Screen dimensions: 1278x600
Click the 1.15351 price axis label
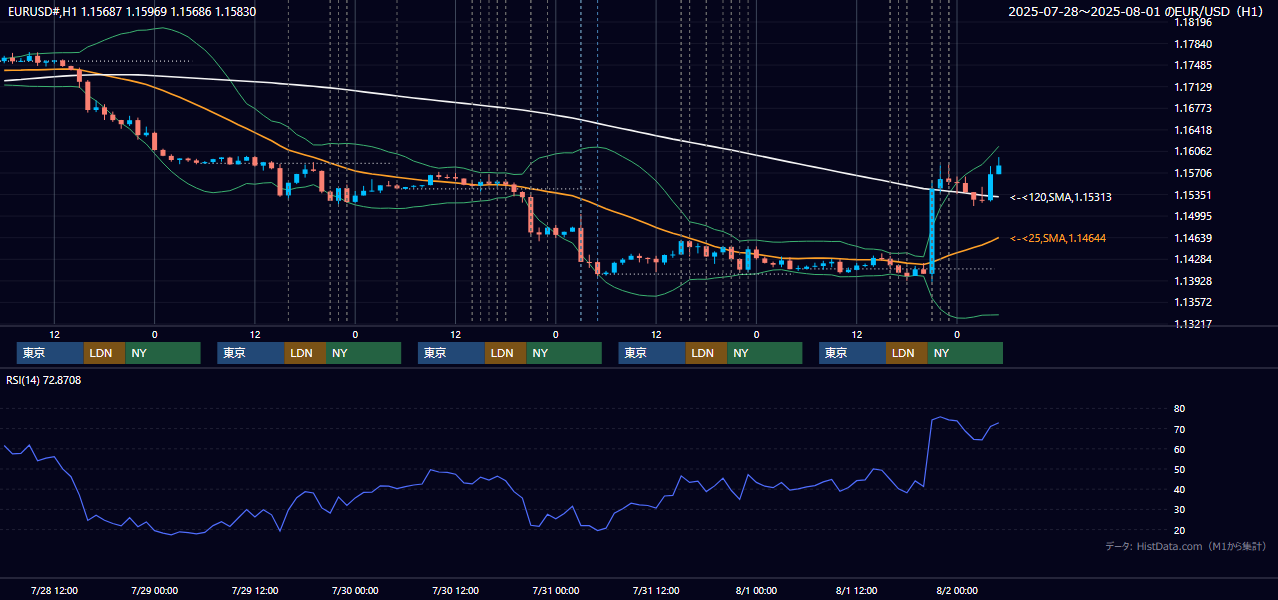[x=1192, y=195]
